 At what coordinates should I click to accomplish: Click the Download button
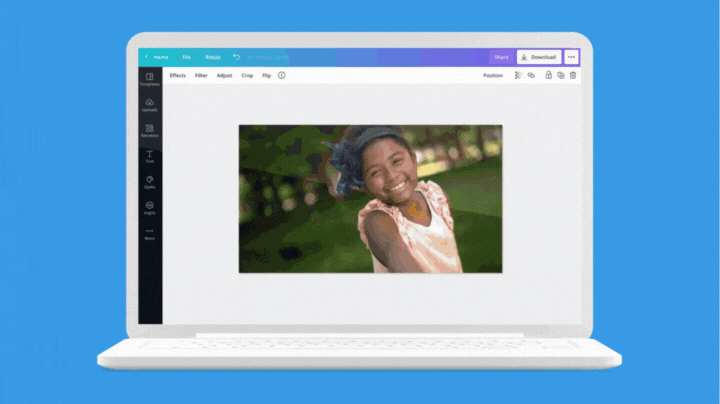pyautogui.click(x=538, y=57)
